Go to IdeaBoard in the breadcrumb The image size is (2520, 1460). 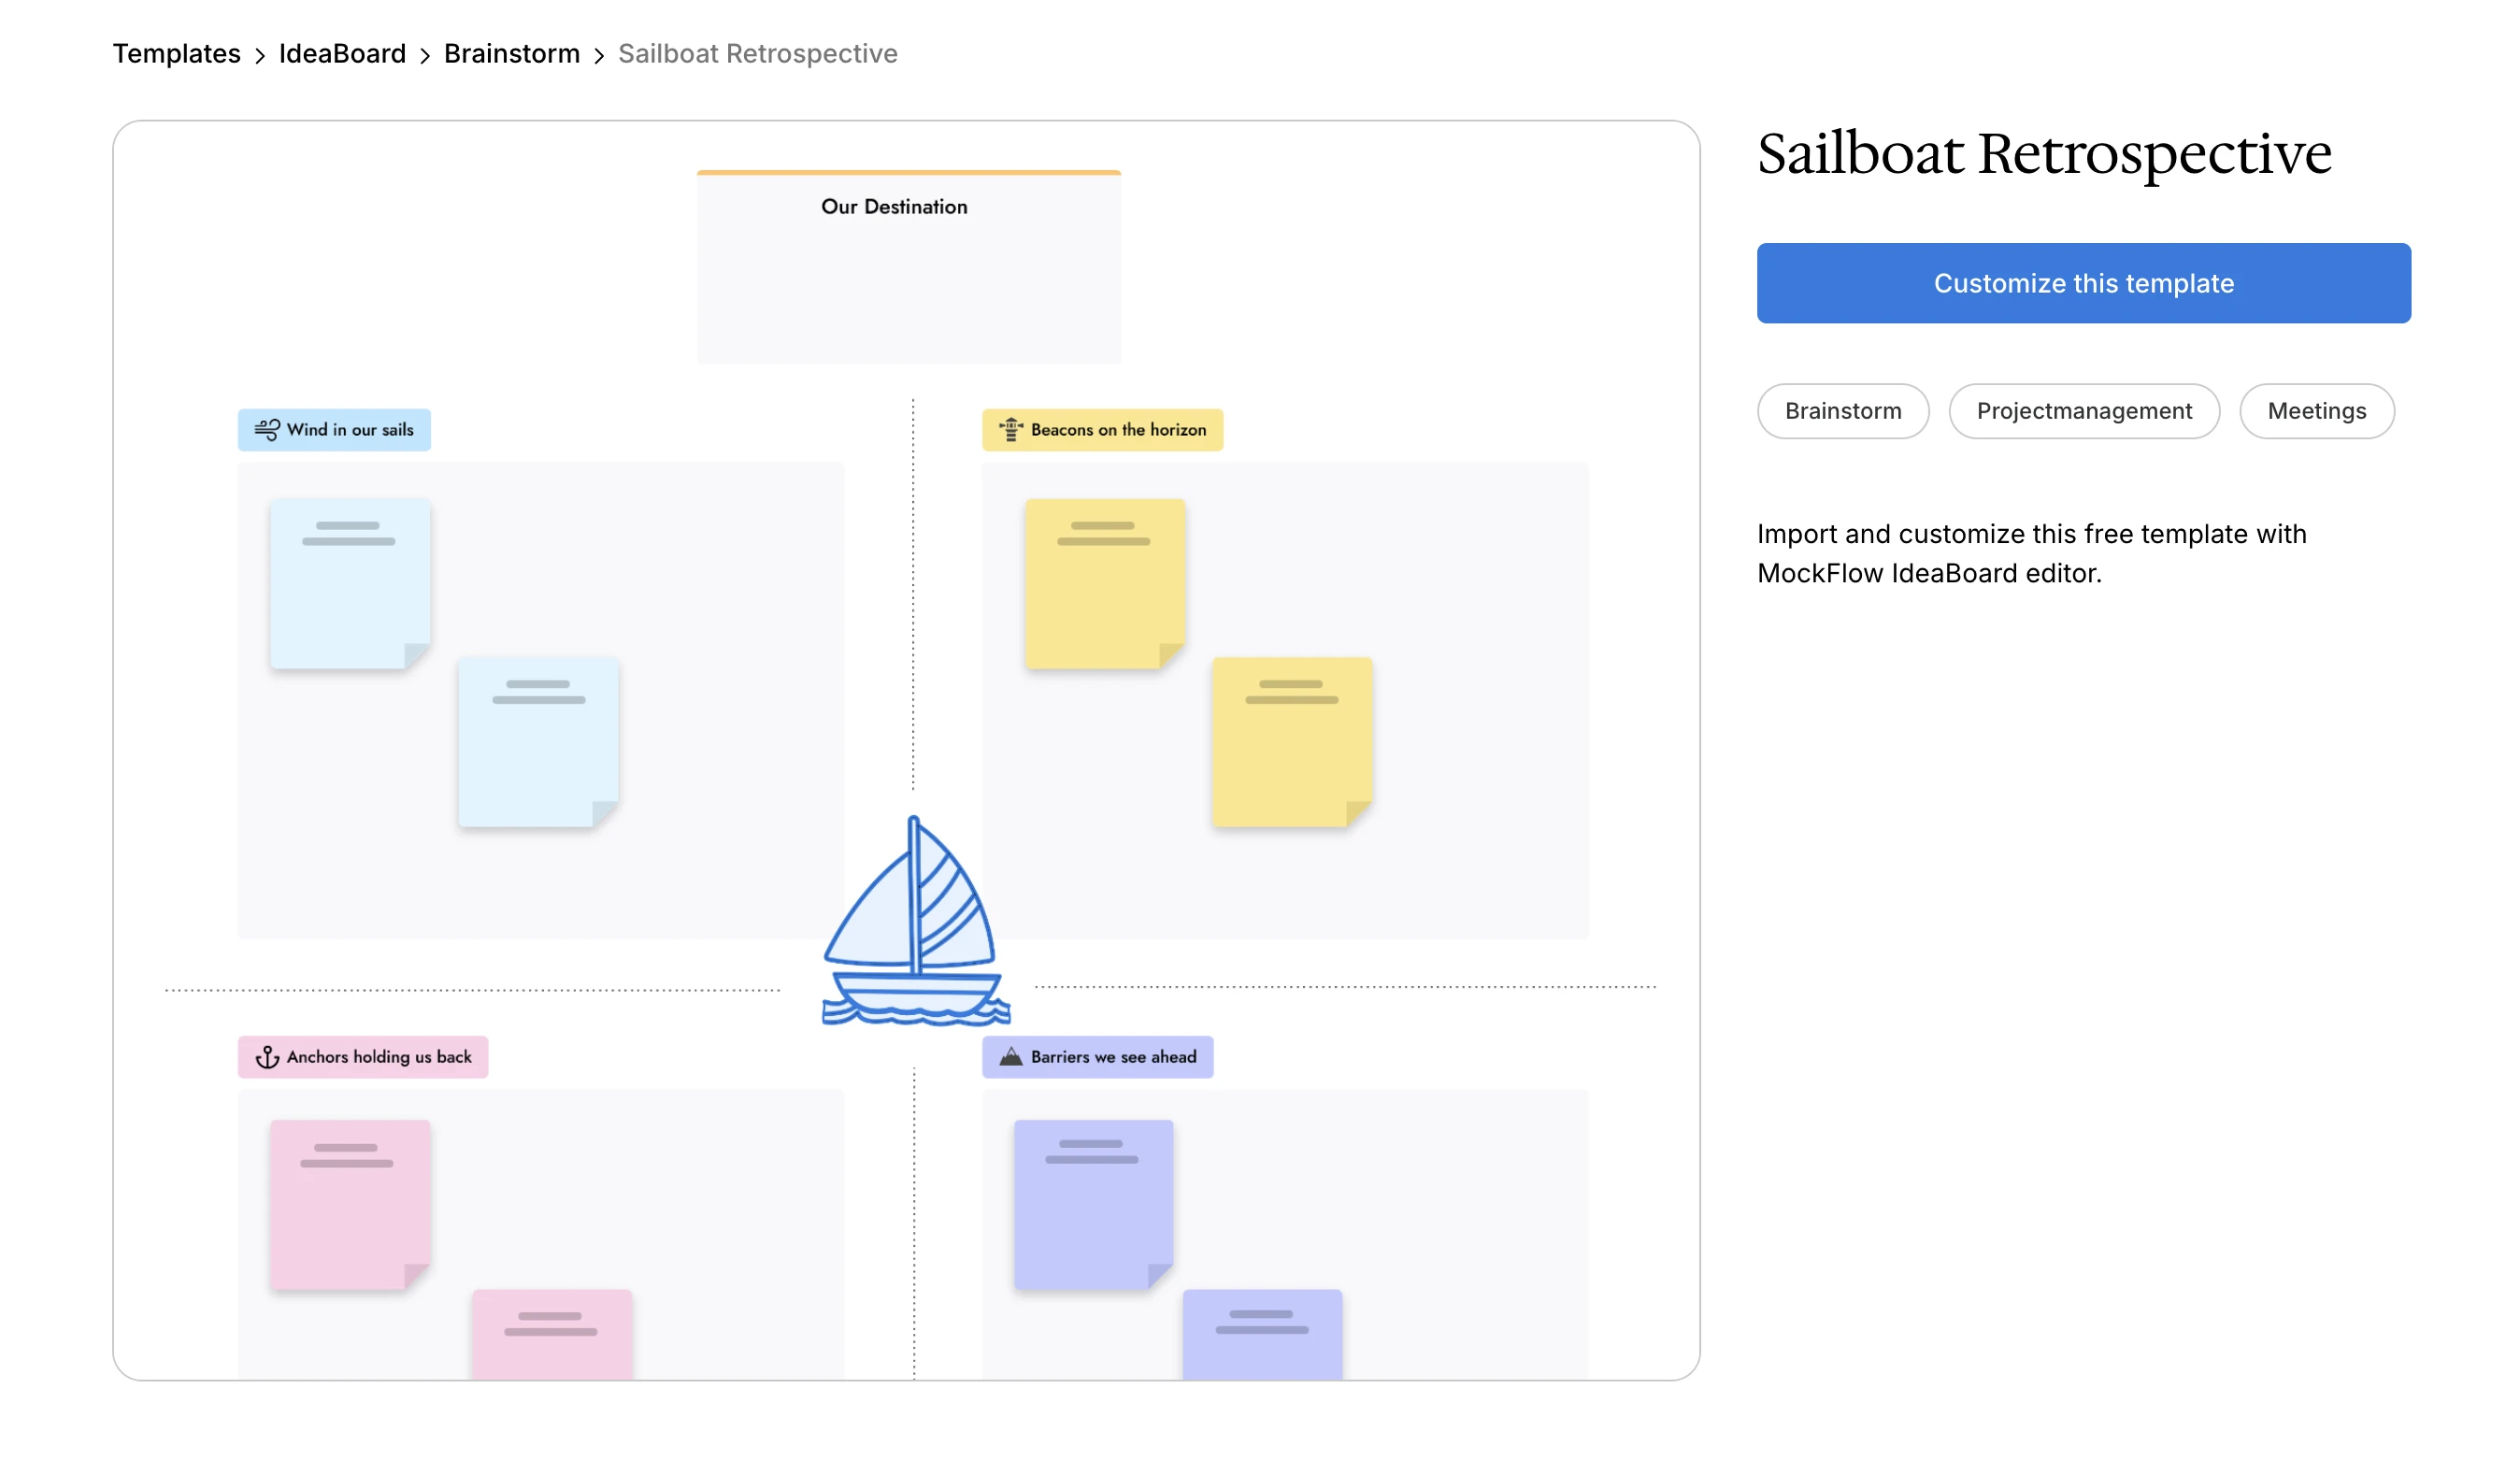pyautogui.click(x=342, y=54)
